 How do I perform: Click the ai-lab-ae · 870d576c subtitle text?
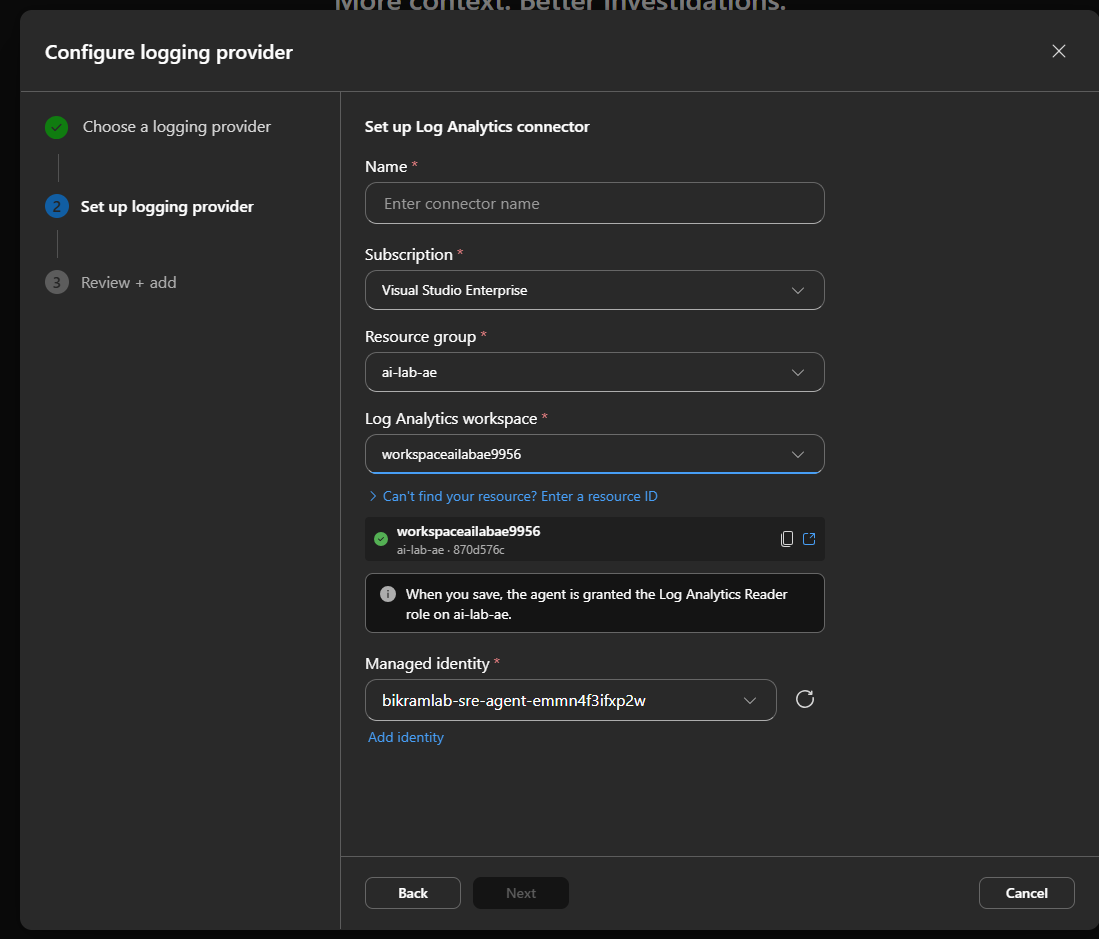click(451, 550)
